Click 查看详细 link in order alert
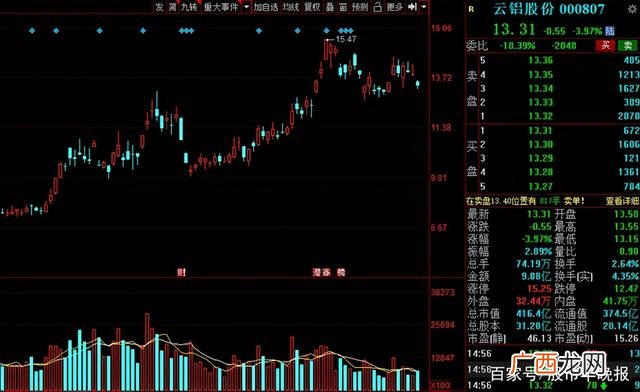 622,201
